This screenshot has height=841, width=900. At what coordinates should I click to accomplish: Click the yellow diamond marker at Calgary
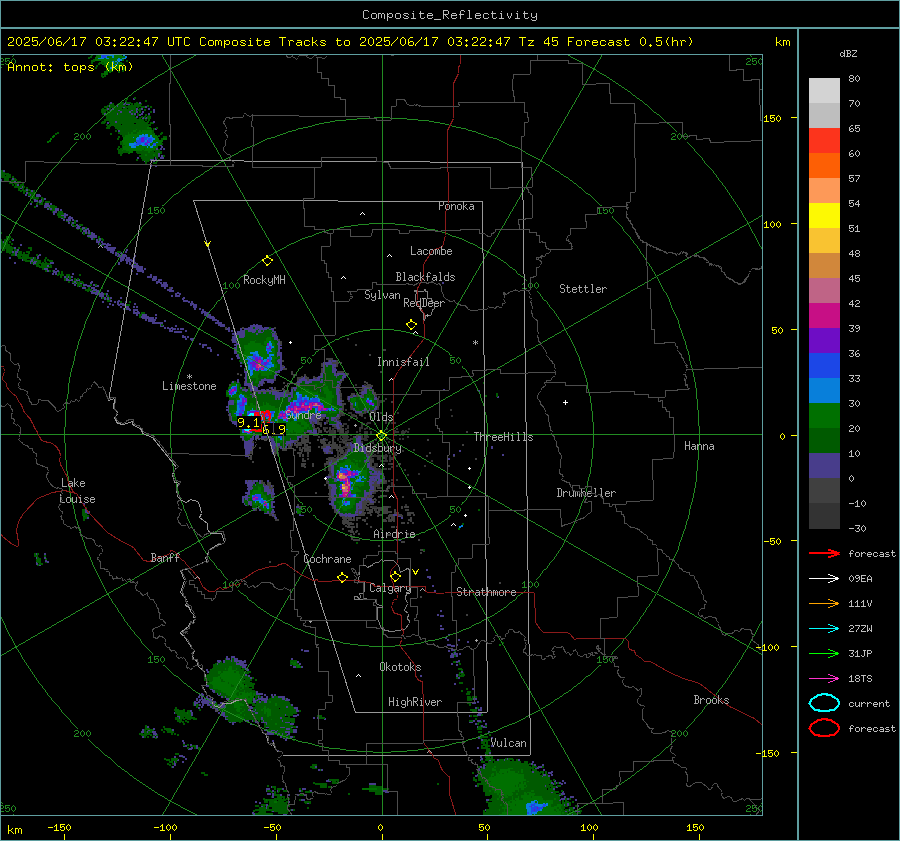[395, 576]
